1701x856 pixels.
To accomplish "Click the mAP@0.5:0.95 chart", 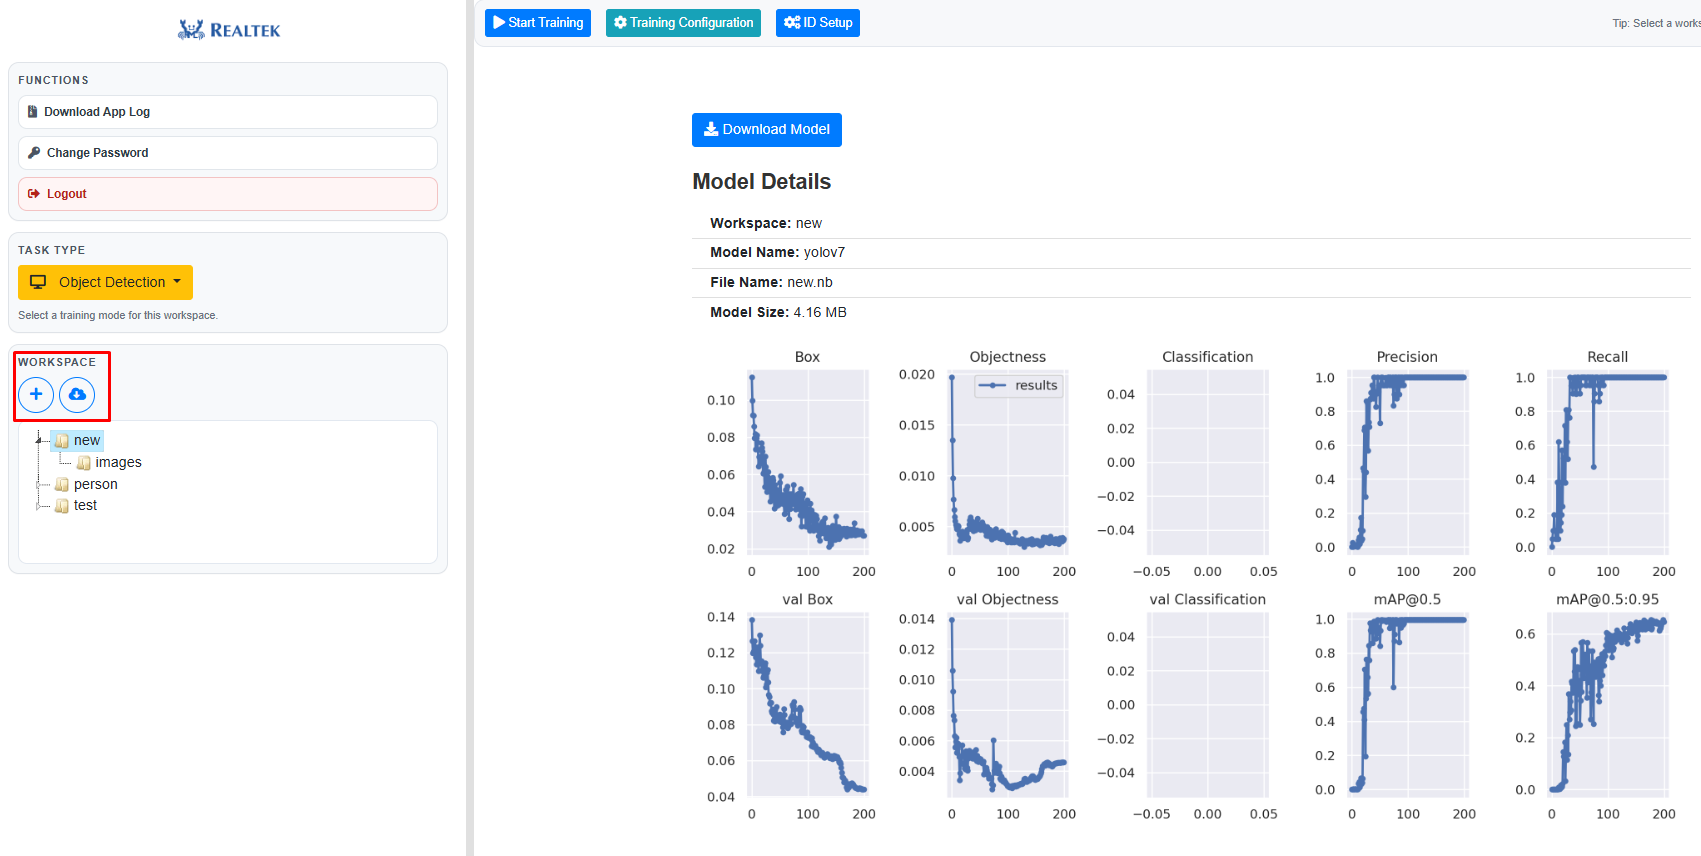I will coord(1607,705).
